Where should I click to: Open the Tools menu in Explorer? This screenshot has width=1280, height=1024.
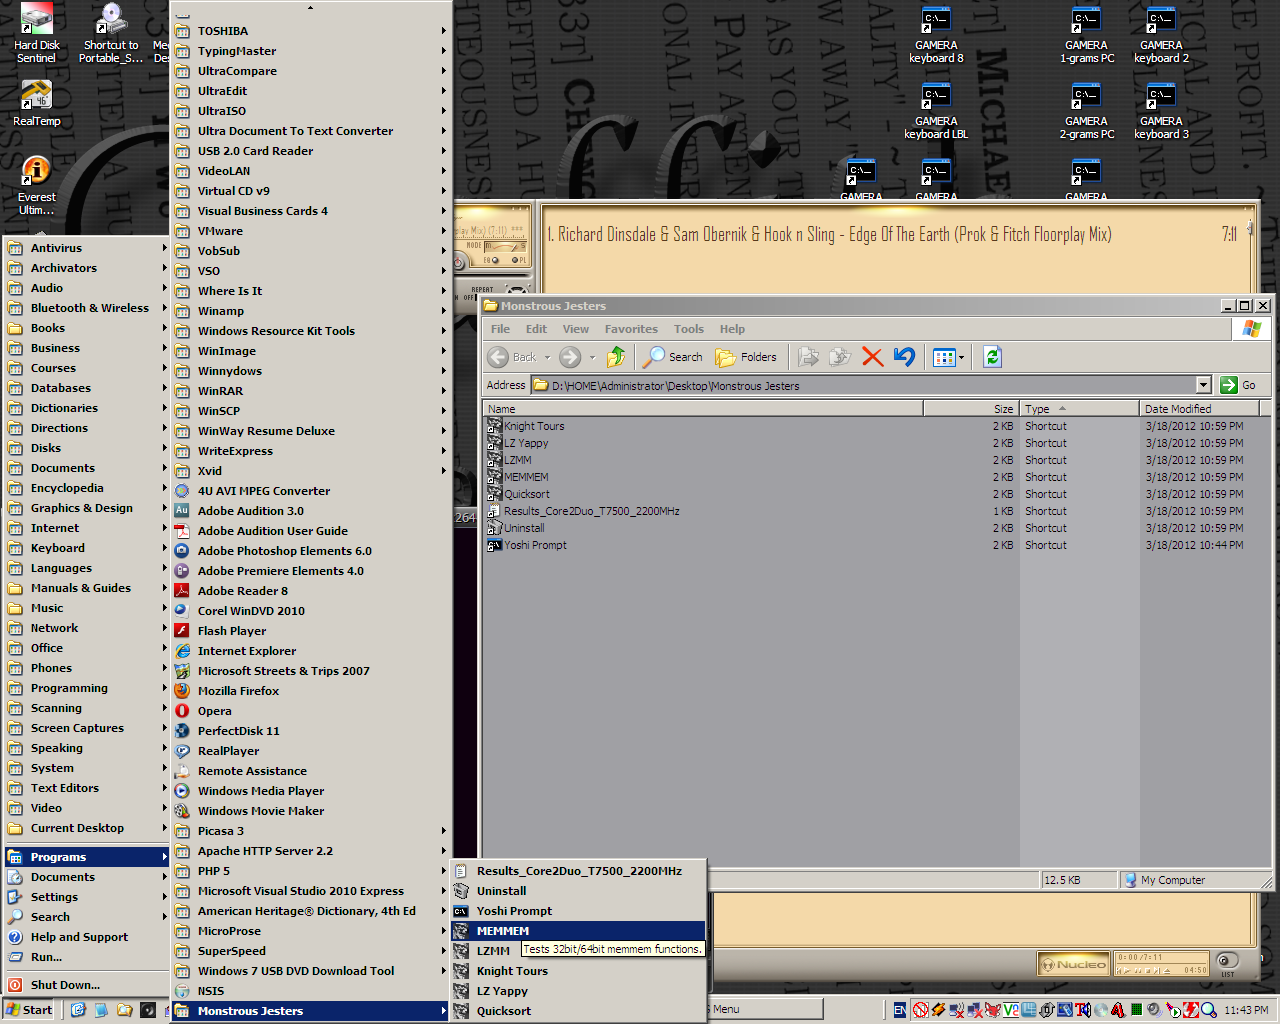pyautogui.click(x=688, y=329)
